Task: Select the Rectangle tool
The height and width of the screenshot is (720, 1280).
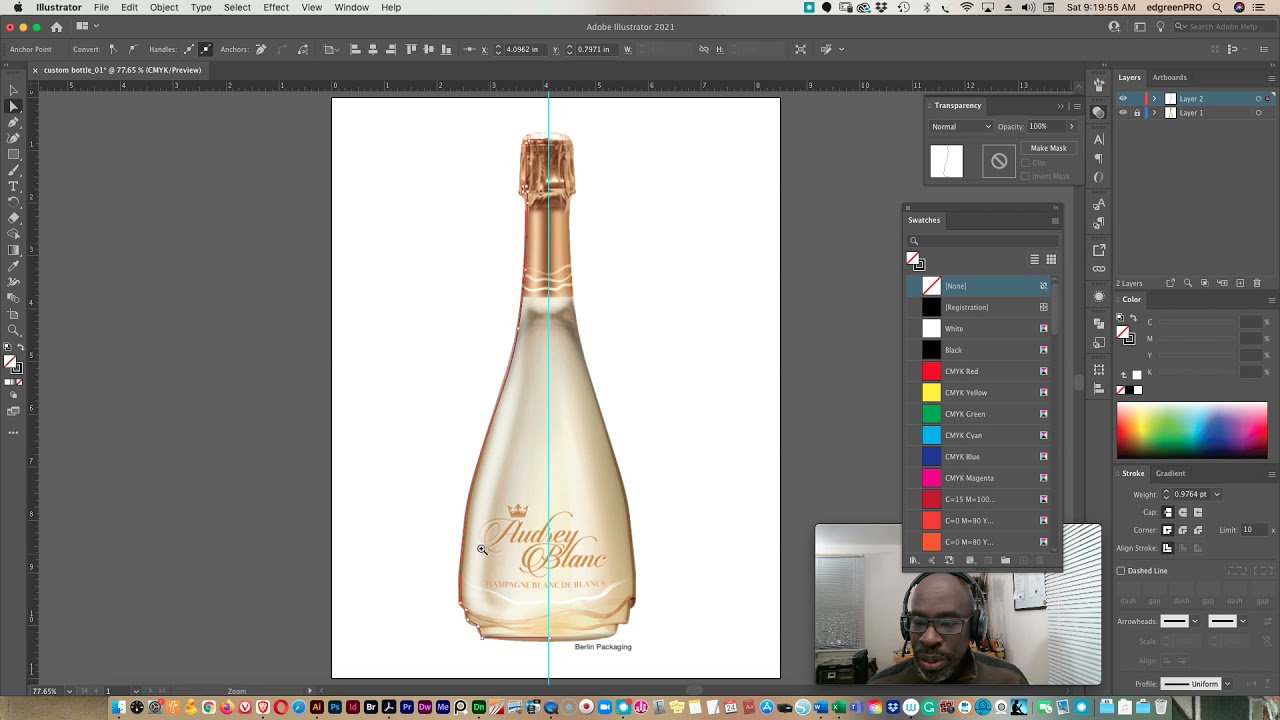Action: [x=14, y=154]
